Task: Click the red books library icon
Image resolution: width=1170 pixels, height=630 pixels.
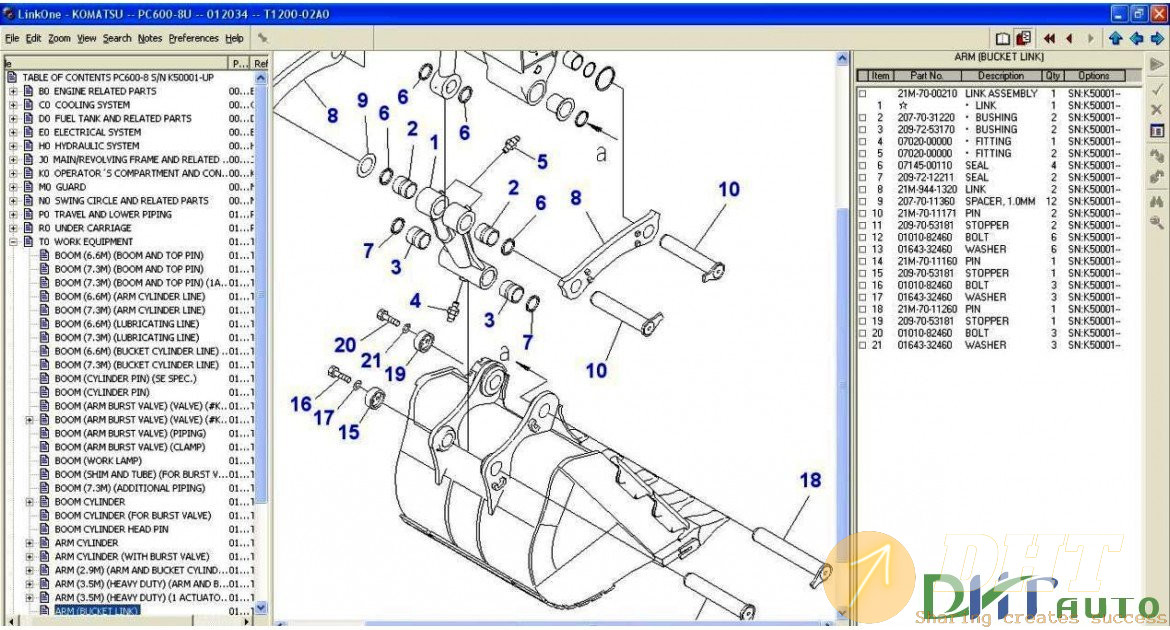Action: [x=1024, y=38]
